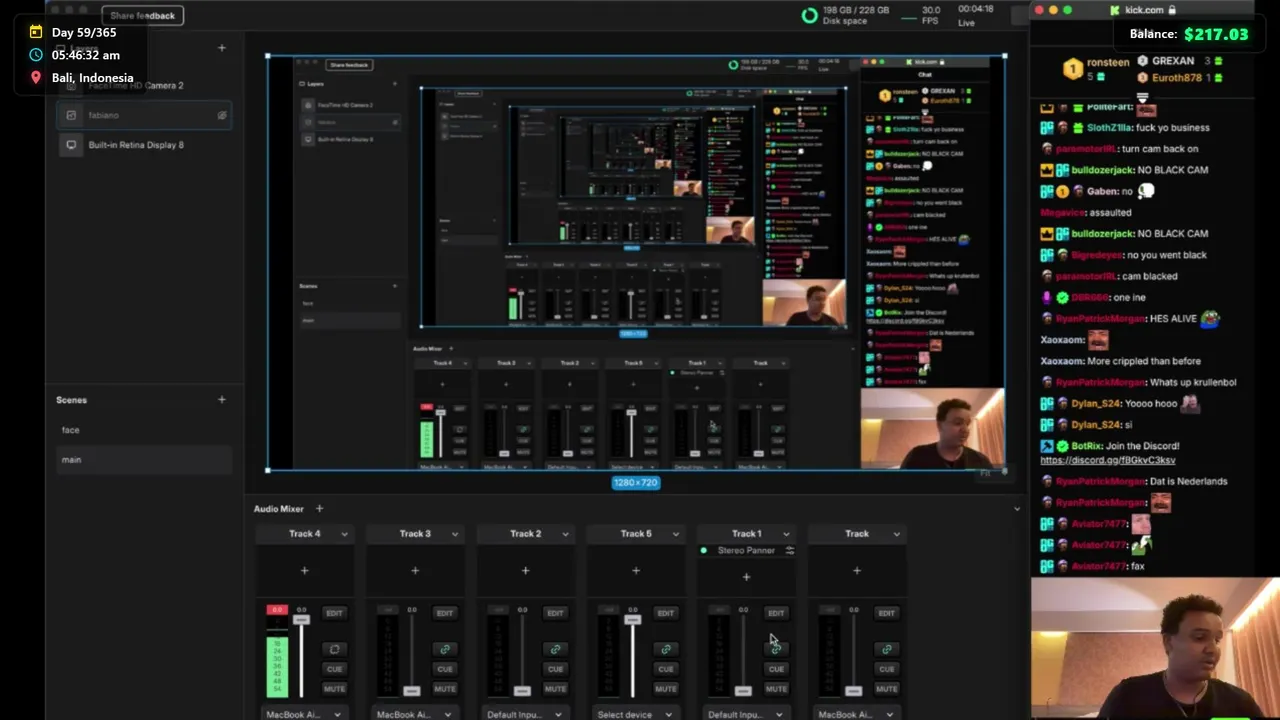Click EDIT on Track 4

tap(334, 613)
